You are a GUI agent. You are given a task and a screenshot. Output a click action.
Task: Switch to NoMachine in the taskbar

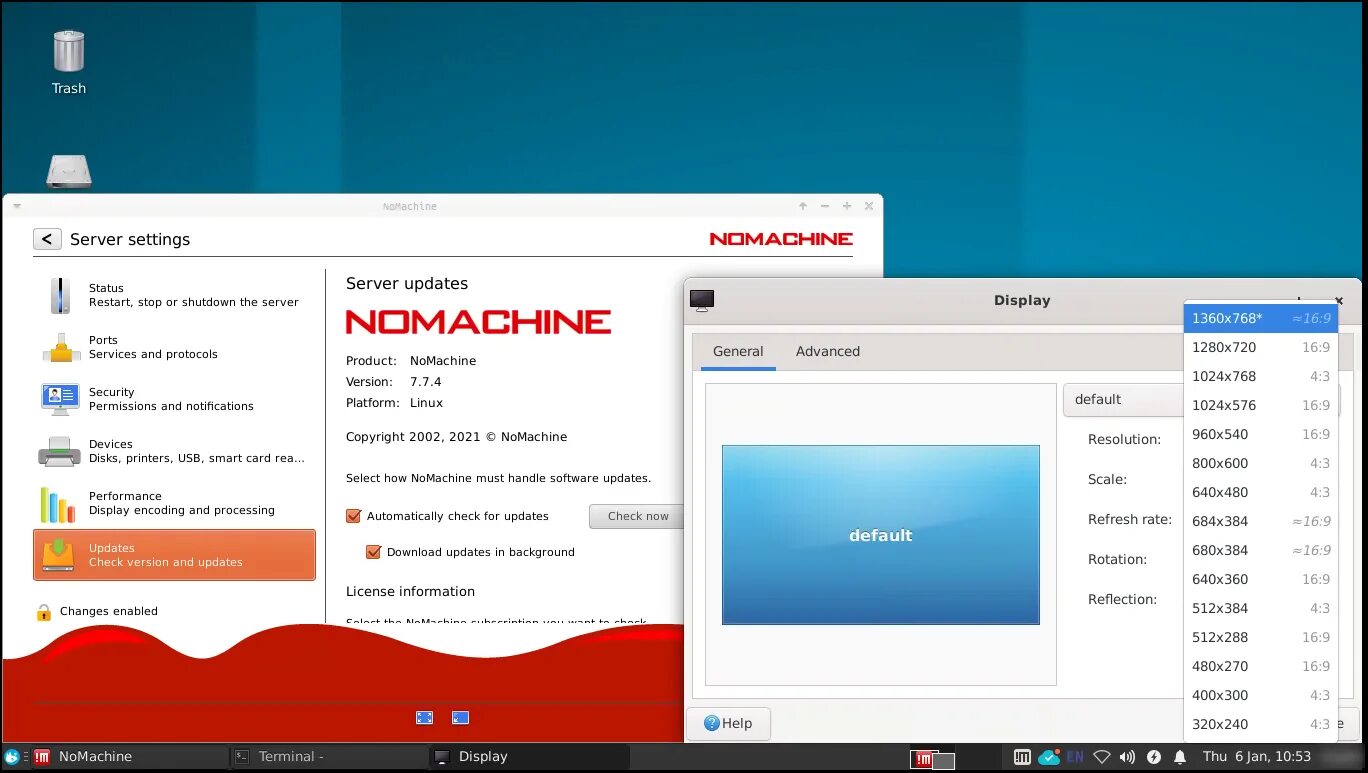128,757
